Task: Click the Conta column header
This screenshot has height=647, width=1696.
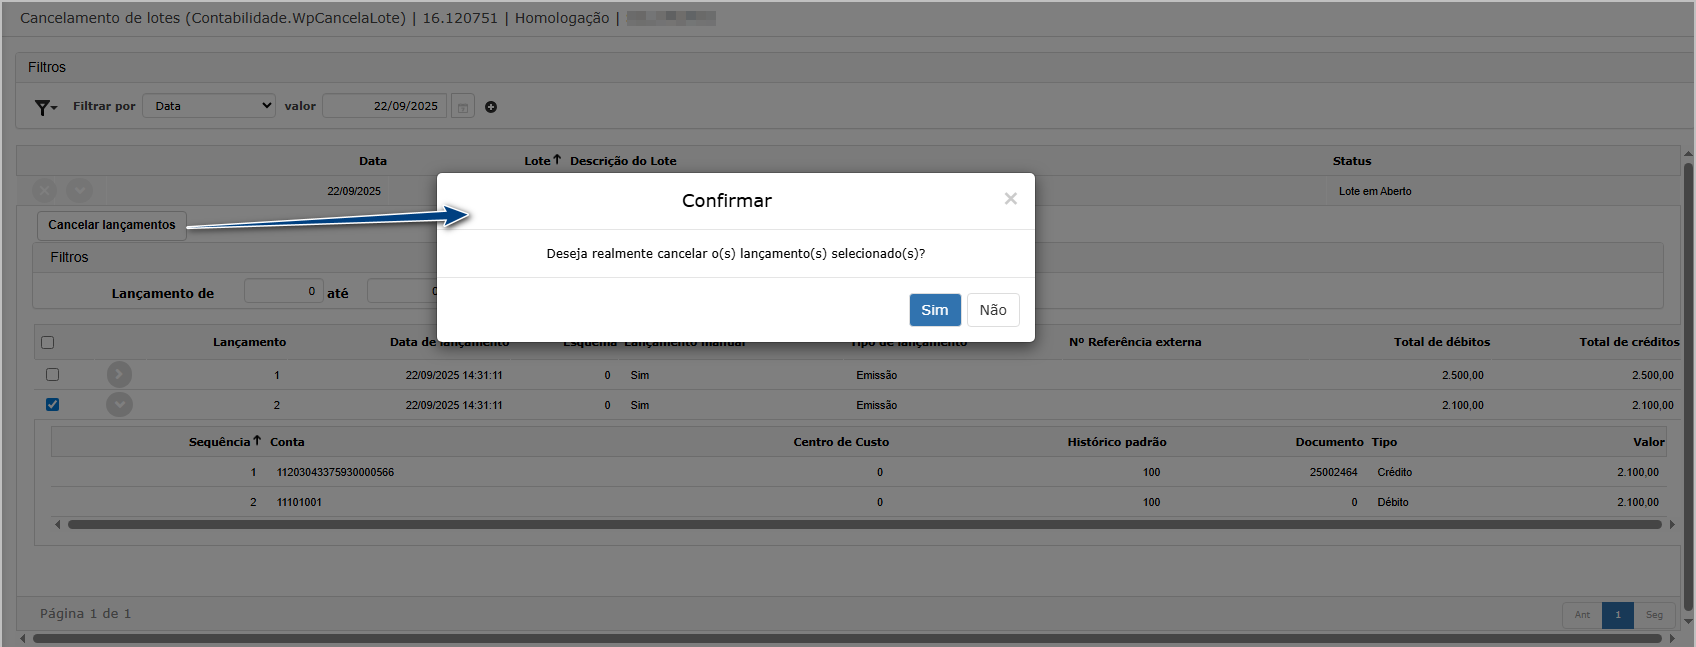Action: [287, 442]
